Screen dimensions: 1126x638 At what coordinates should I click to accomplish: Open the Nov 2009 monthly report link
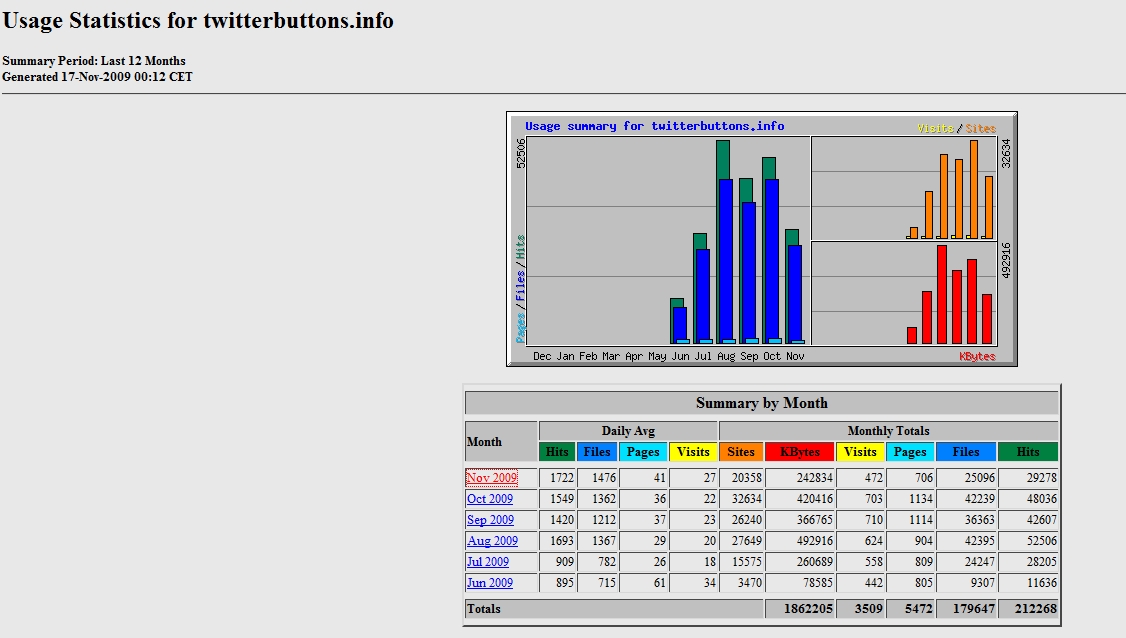pyautogui.click(x=491, y=478)
